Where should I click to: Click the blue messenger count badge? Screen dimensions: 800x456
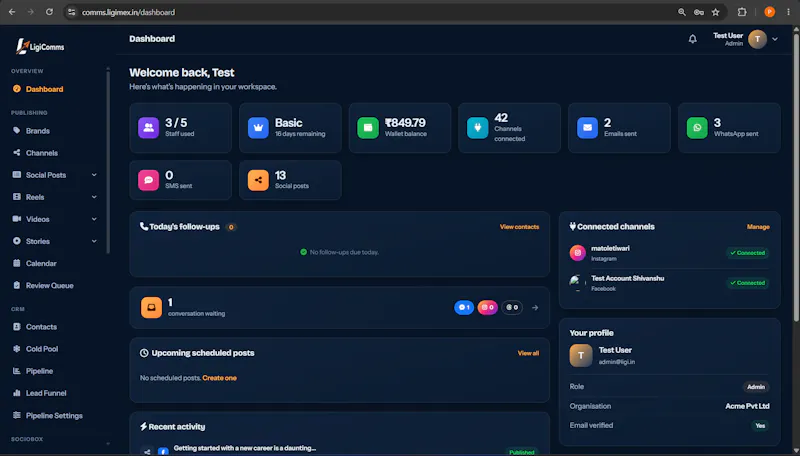point(464,307)
